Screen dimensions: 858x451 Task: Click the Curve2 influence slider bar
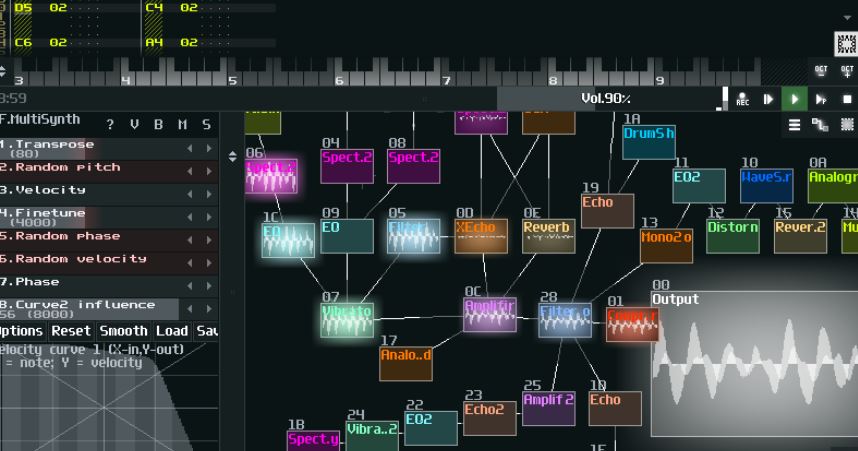[x=89, y=309]
